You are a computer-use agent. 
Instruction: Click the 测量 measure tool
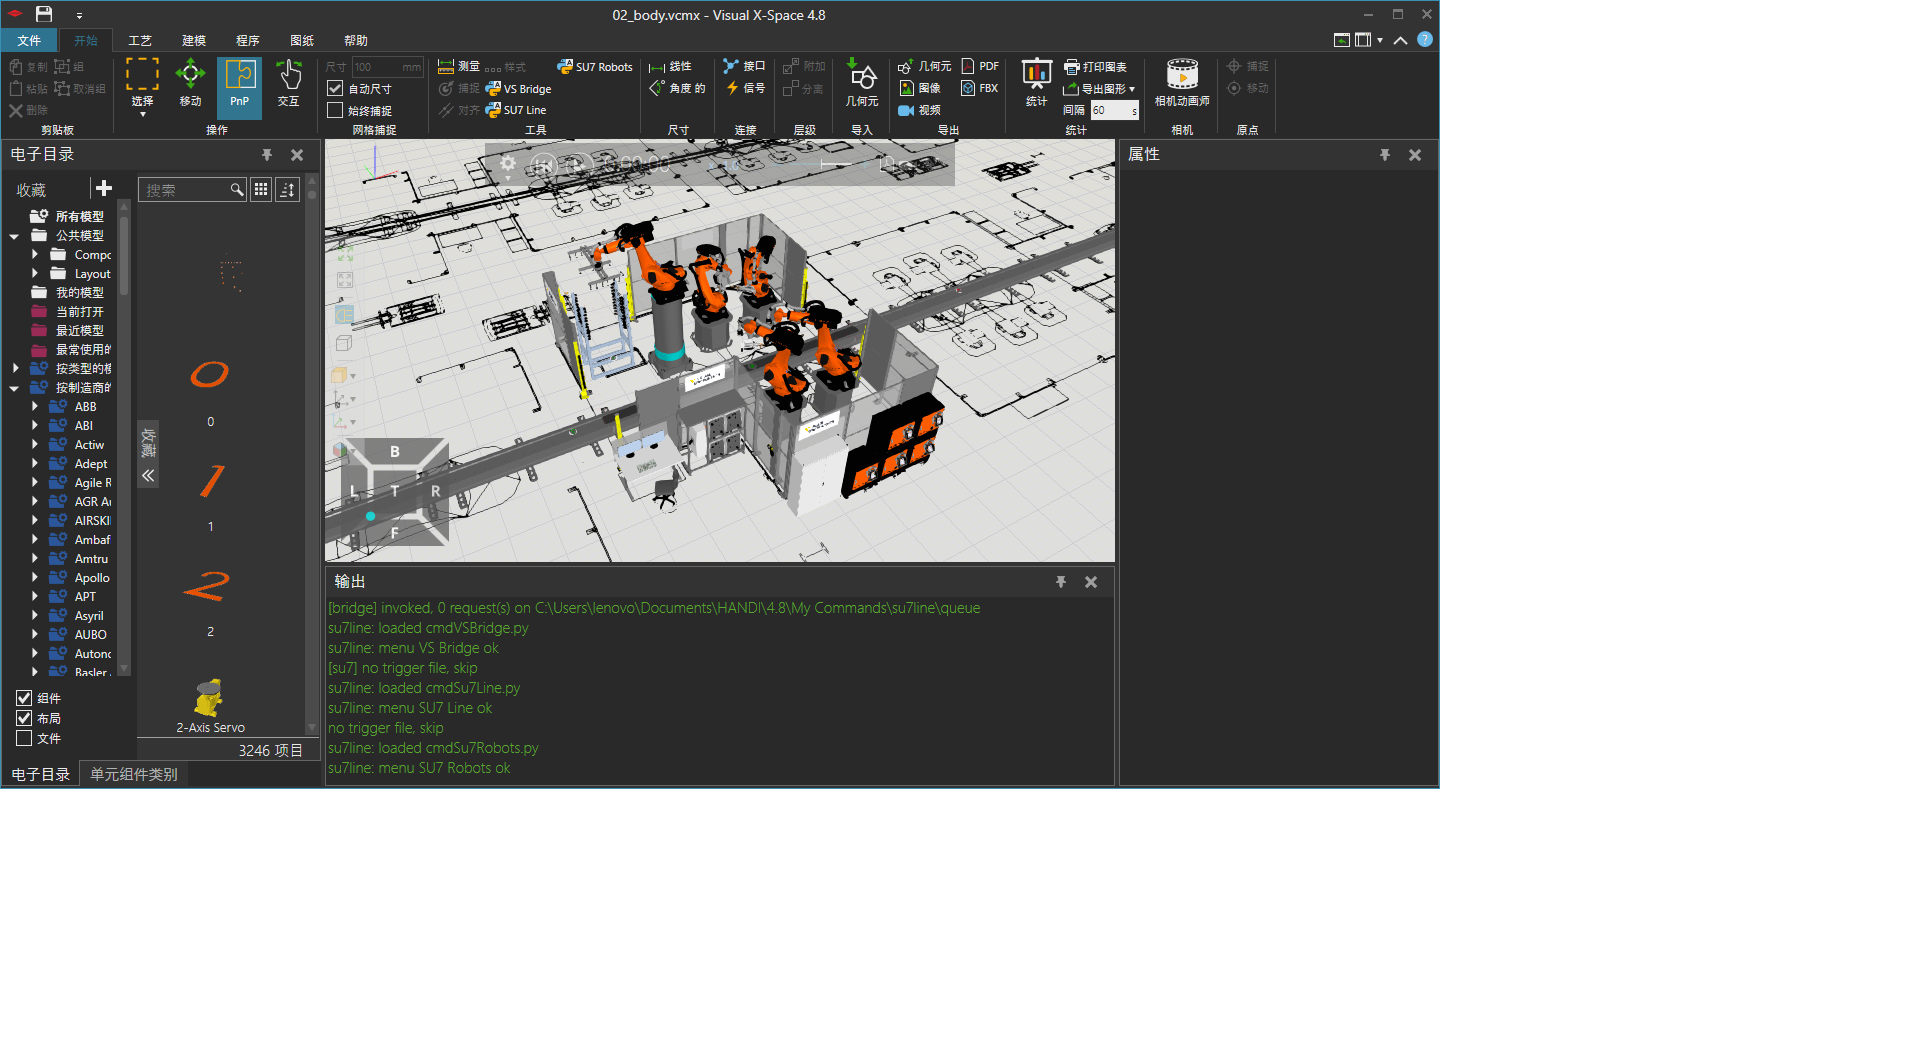click(x=459, y=66)
